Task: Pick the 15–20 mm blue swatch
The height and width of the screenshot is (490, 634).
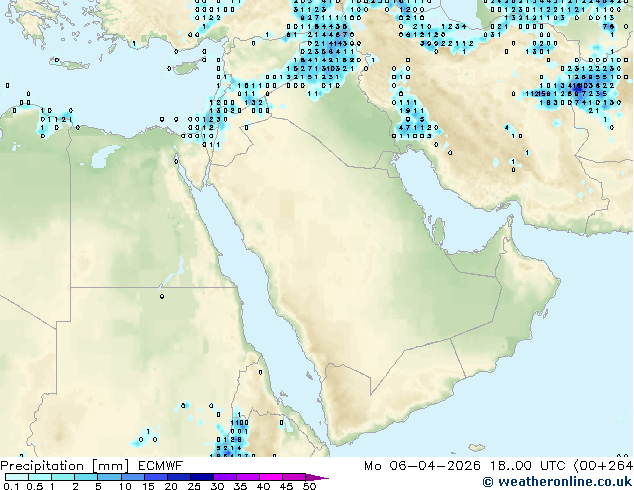Action: [155, 477]
